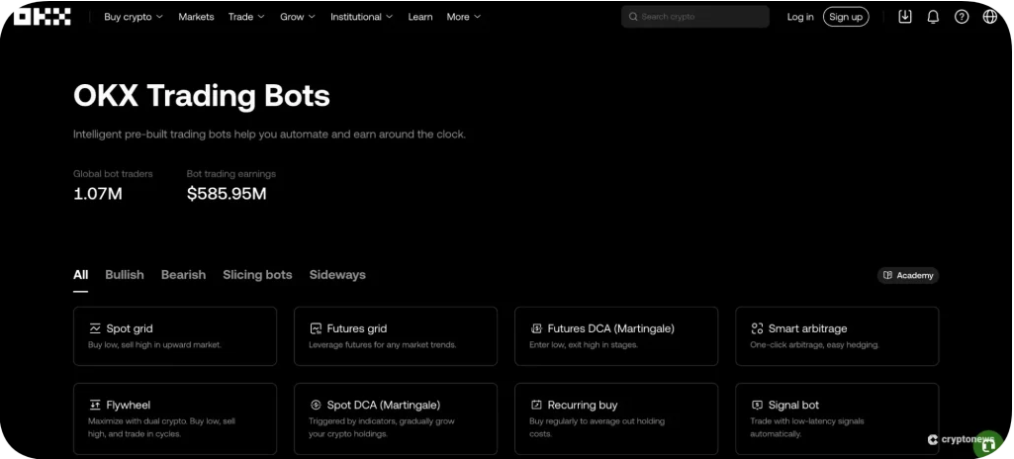
Task: Focus the Search crypto field
Action: pos(695,17)
